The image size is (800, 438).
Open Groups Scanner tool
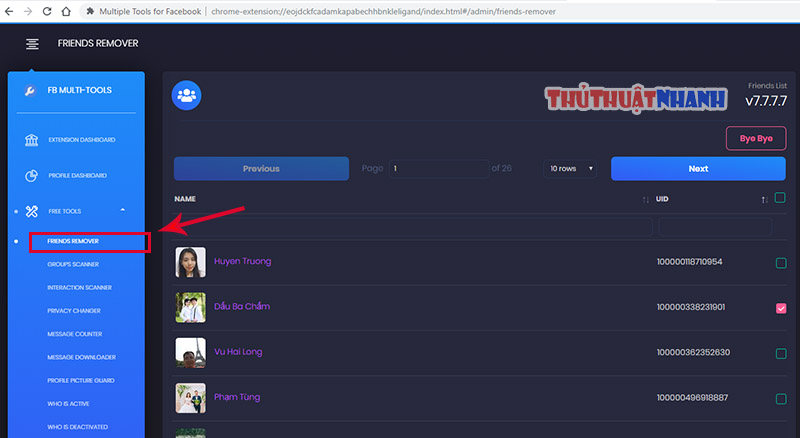coord(73,264)
